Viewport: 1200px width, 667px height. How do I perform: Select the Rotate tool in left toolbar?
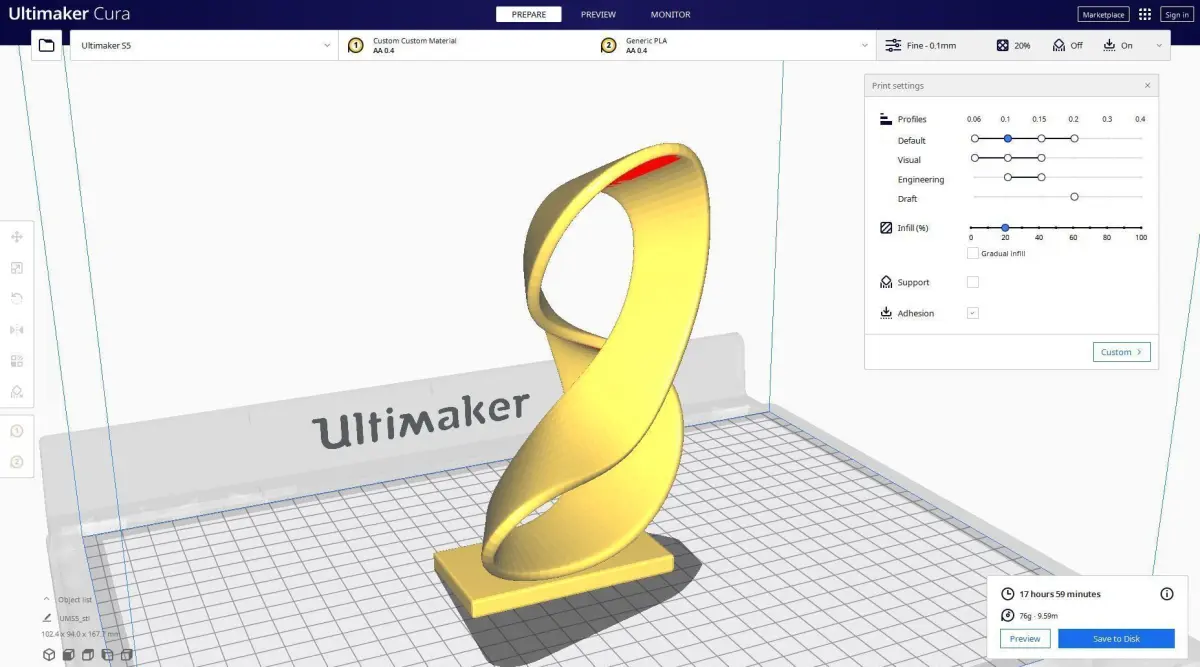[x=17, y=298]
